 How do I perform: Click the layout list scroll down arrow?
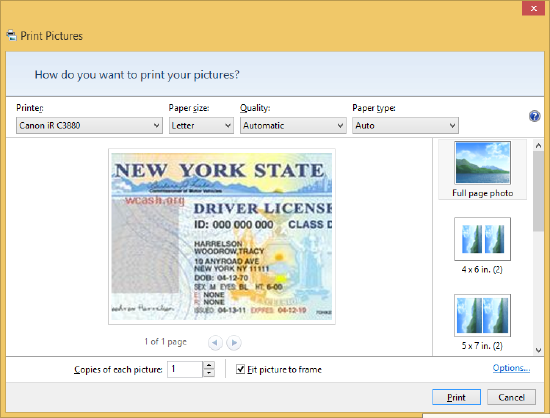[x=538, y=350]
